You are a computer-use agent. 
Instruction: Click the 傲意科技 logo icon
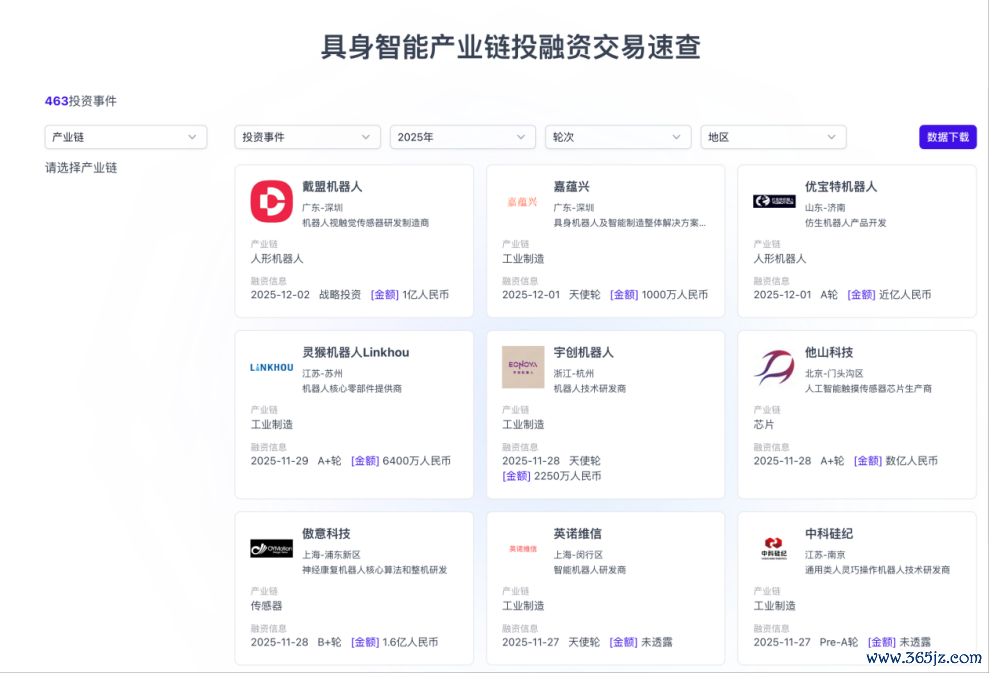pos(271,548)
